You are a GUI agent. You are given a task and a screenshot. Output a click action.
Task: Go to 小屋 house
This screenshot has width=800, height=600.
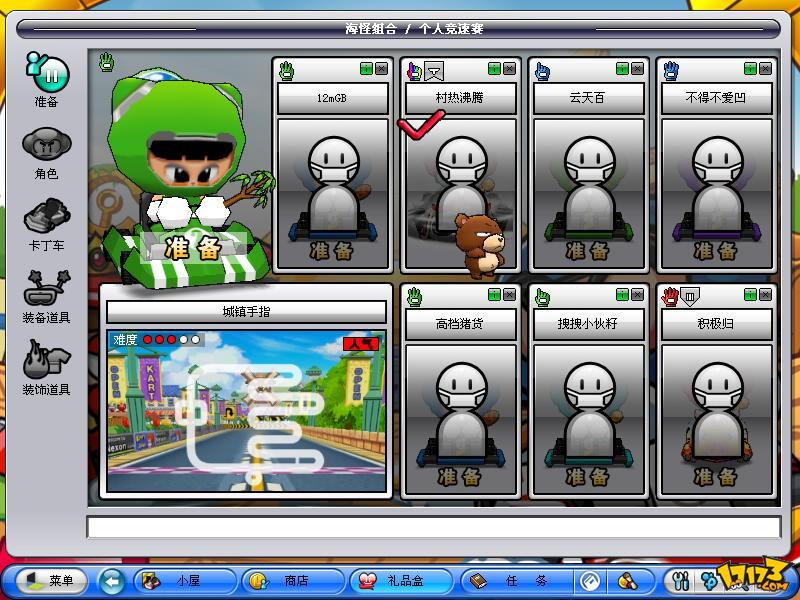185,581
